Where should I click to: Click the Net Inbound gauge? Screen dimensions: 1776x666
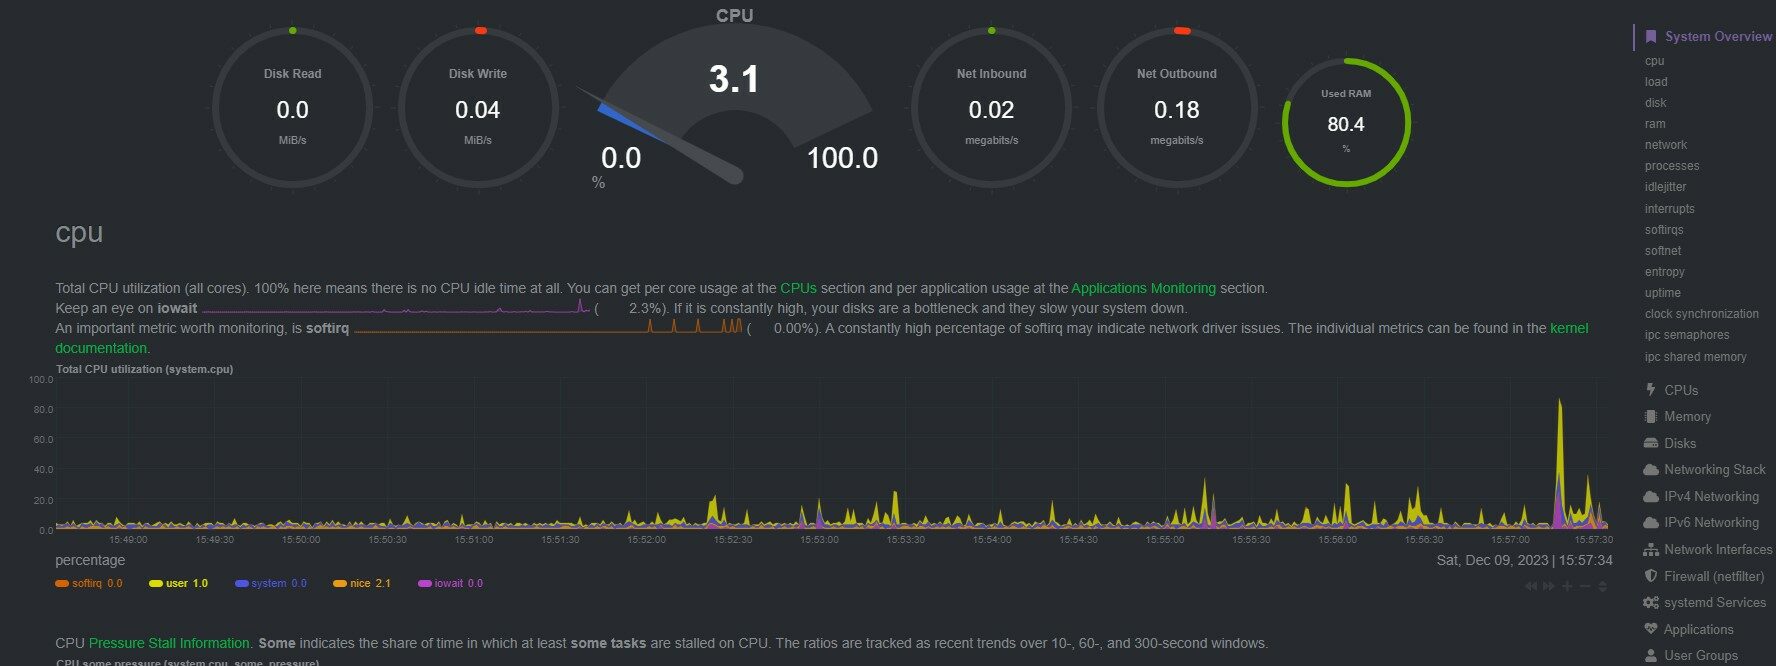991,107
